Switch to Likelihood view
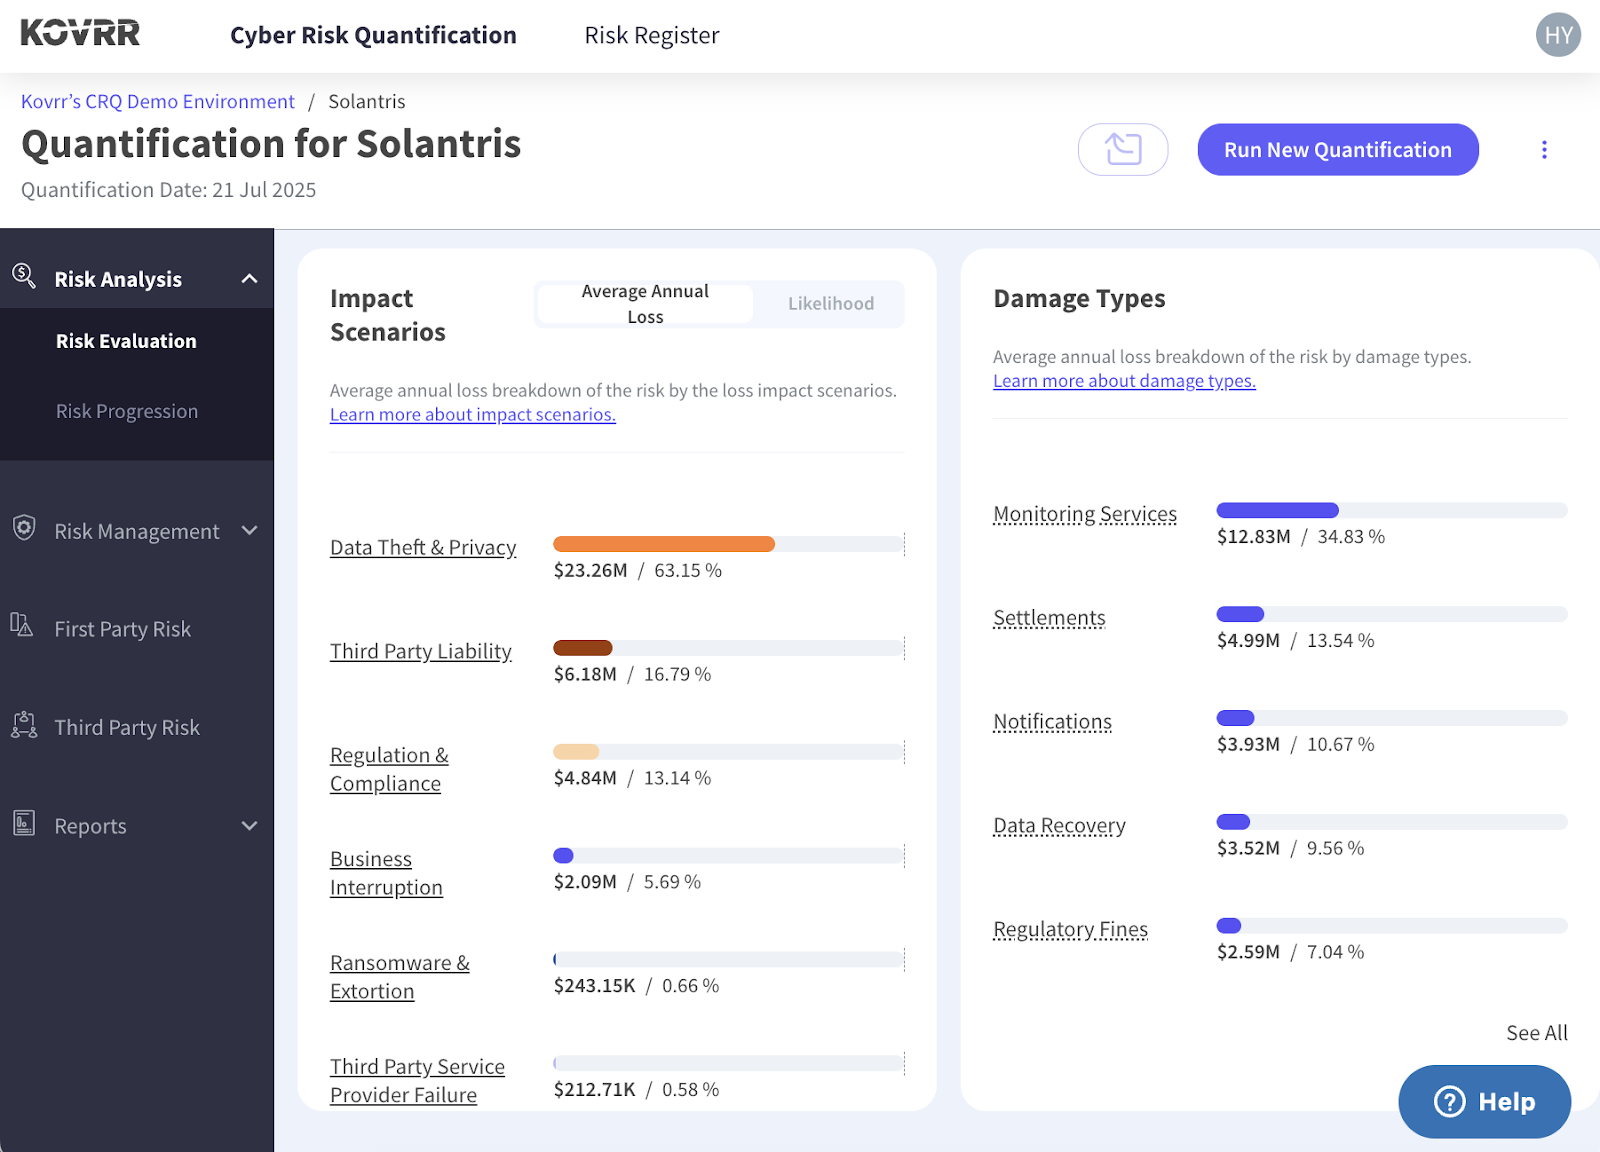This screenshot has width=1600, height=1152. tap(830, 304)
